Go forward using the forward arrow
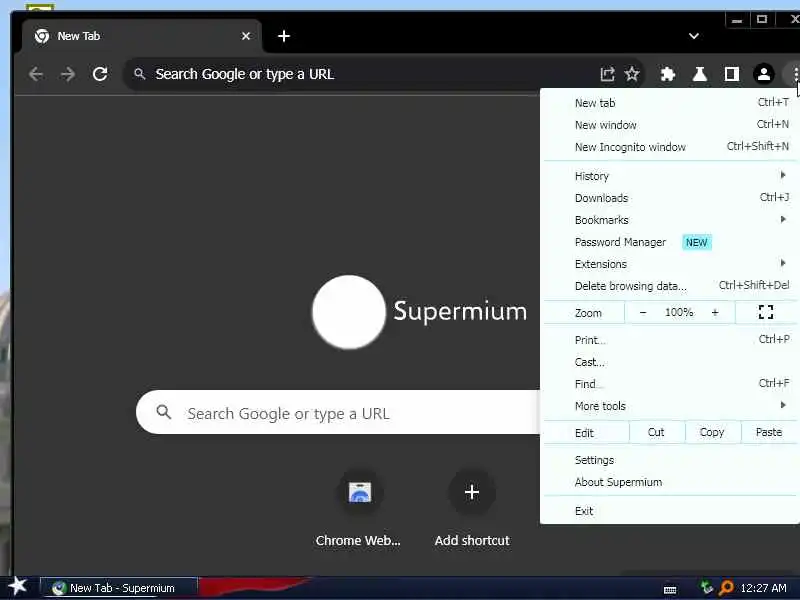Viewport: 800px width, 600px height. (67, 74)
